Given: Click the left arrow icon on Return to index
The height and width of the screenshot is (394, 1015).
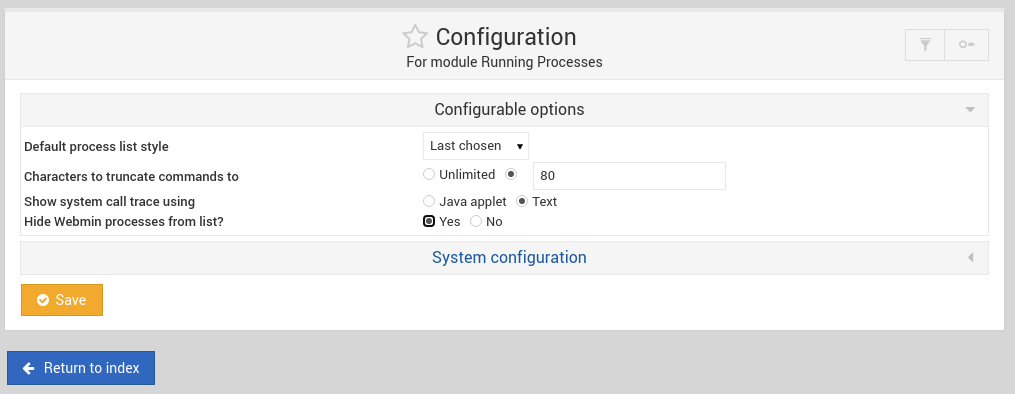Looking at the screenshot, I should (28, 368).
